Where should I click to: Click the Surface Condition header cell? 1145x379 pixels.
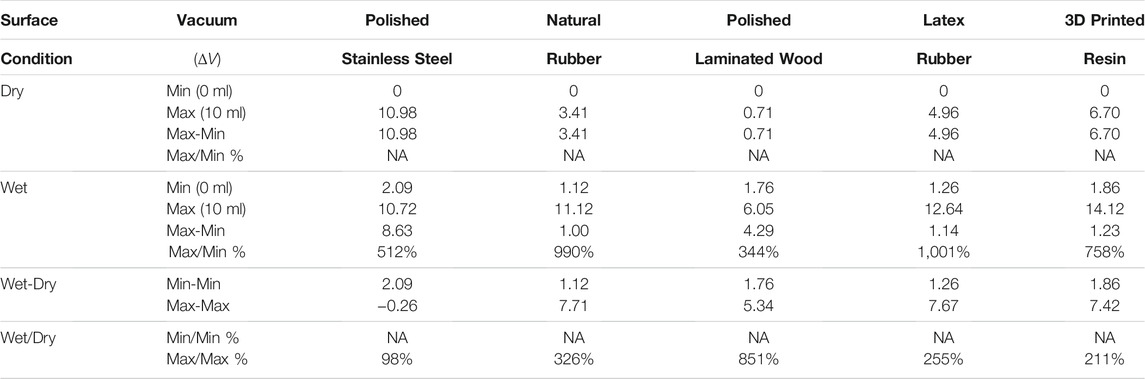click(37, 40)
